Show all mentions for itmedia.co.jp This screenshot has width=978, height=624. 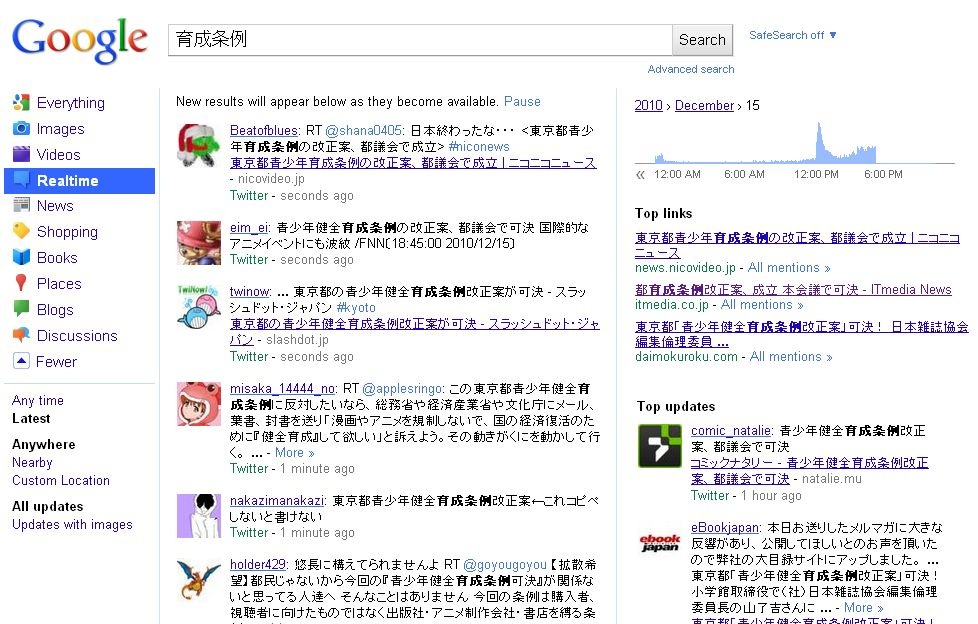762,305
